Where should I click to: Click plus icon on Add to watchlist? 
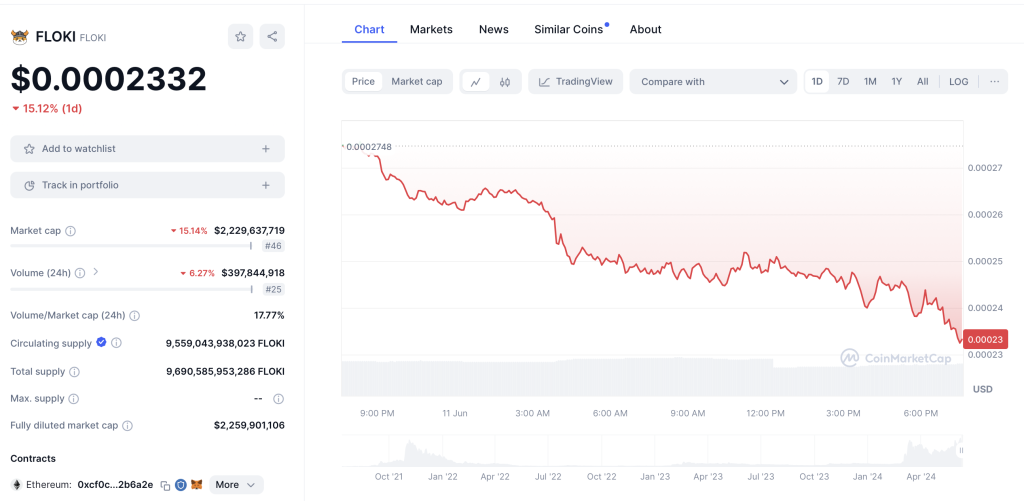266,149
